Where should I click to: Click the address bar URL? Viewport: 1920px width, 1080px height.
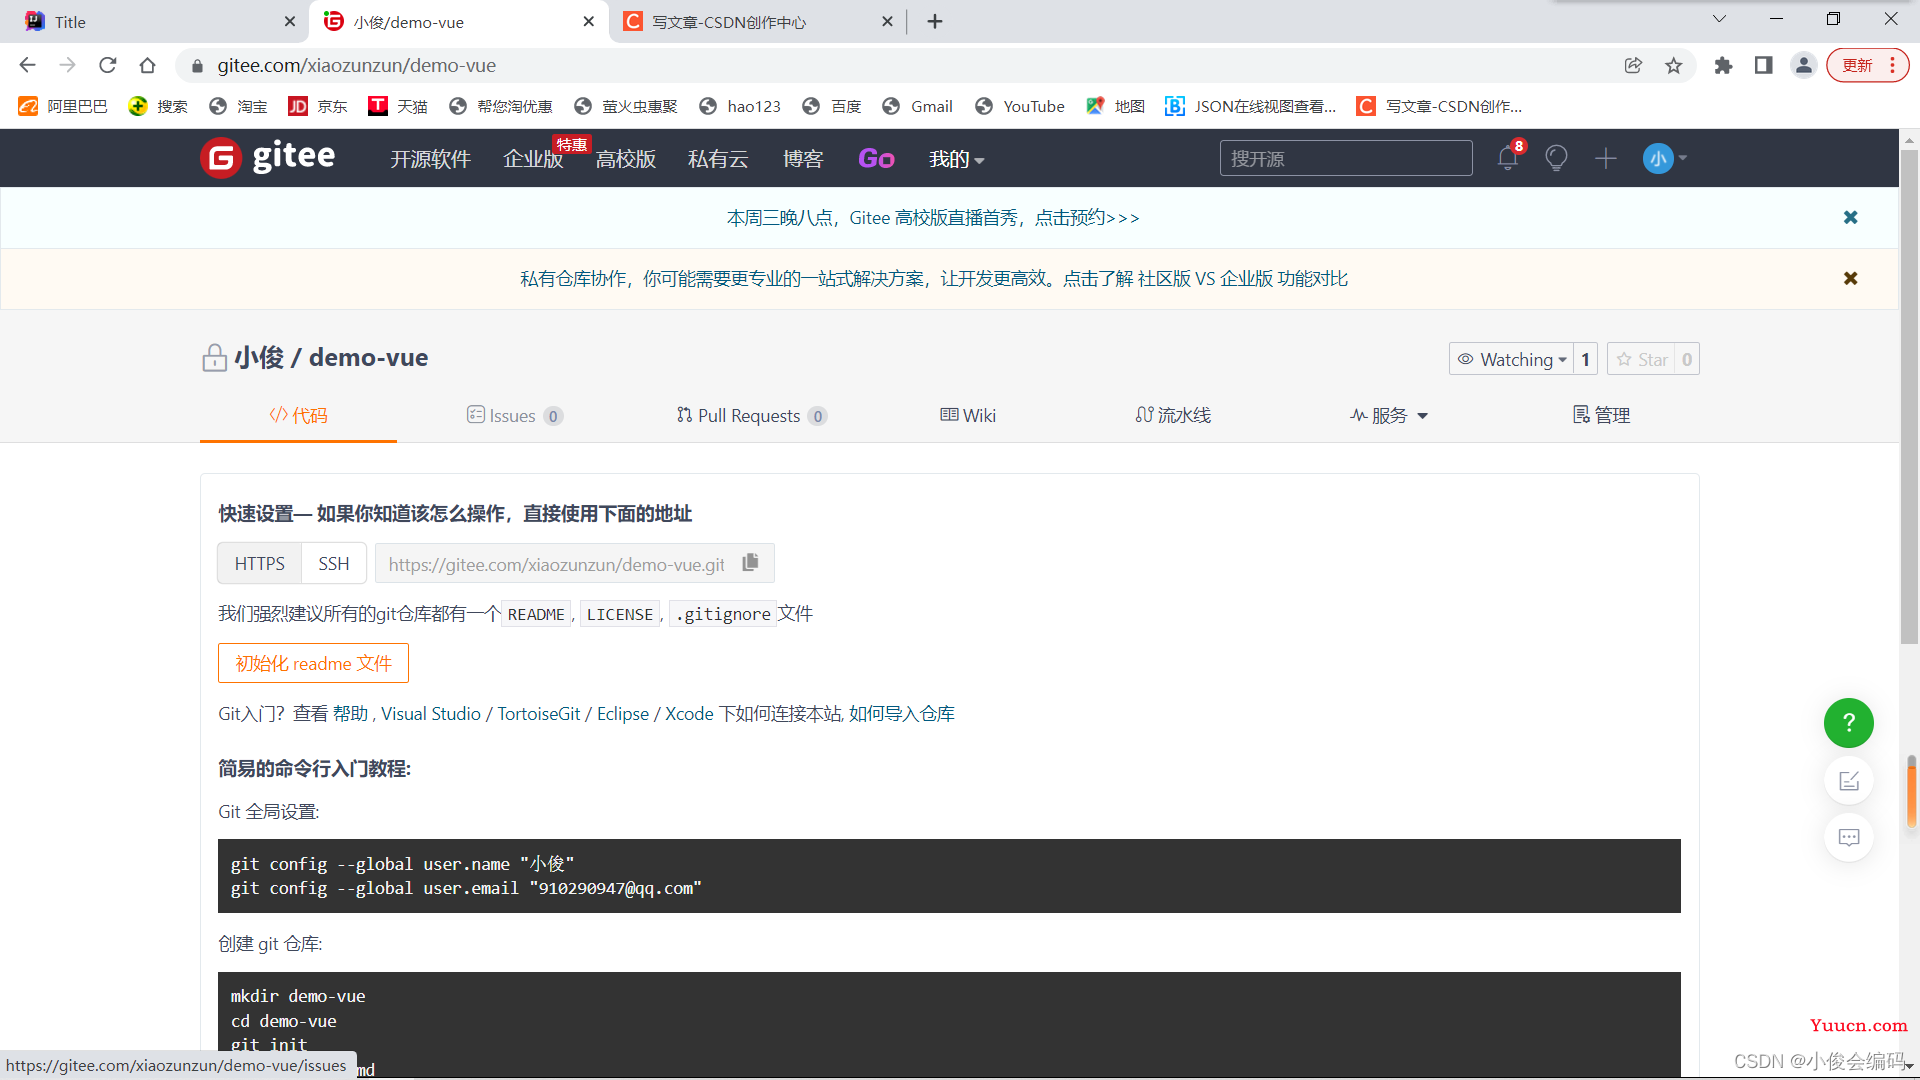(357, 65)
